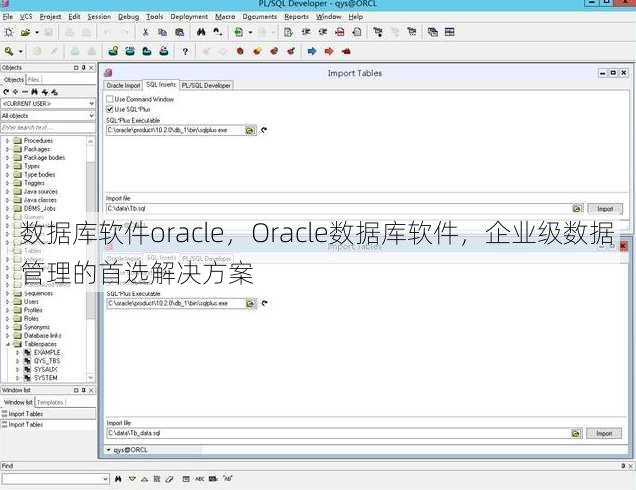Switch to the Templates tab
636x490 pixels.
point(50,402)
